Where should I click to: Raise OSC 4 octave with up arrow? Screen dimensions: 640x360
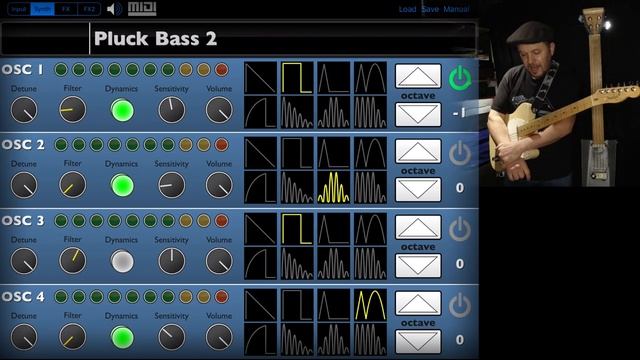click(x=418, y=303)
